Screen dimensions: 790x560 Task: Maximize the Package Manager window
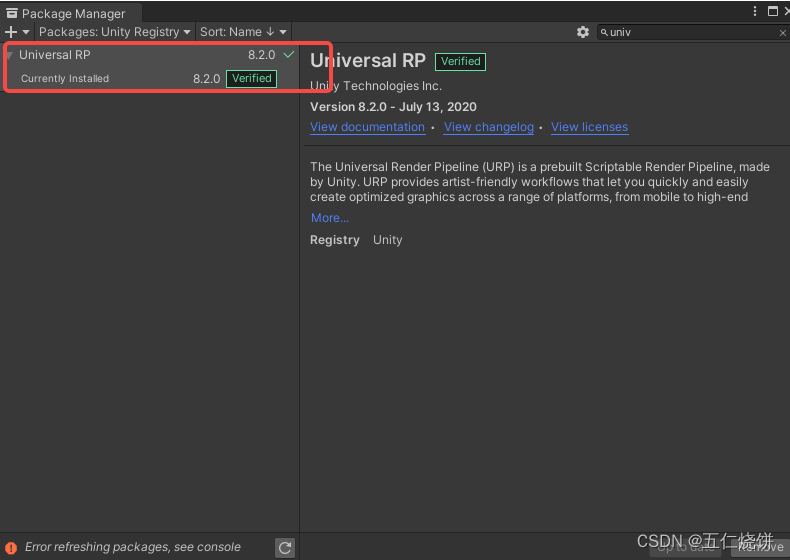click(x=772, y=11)
